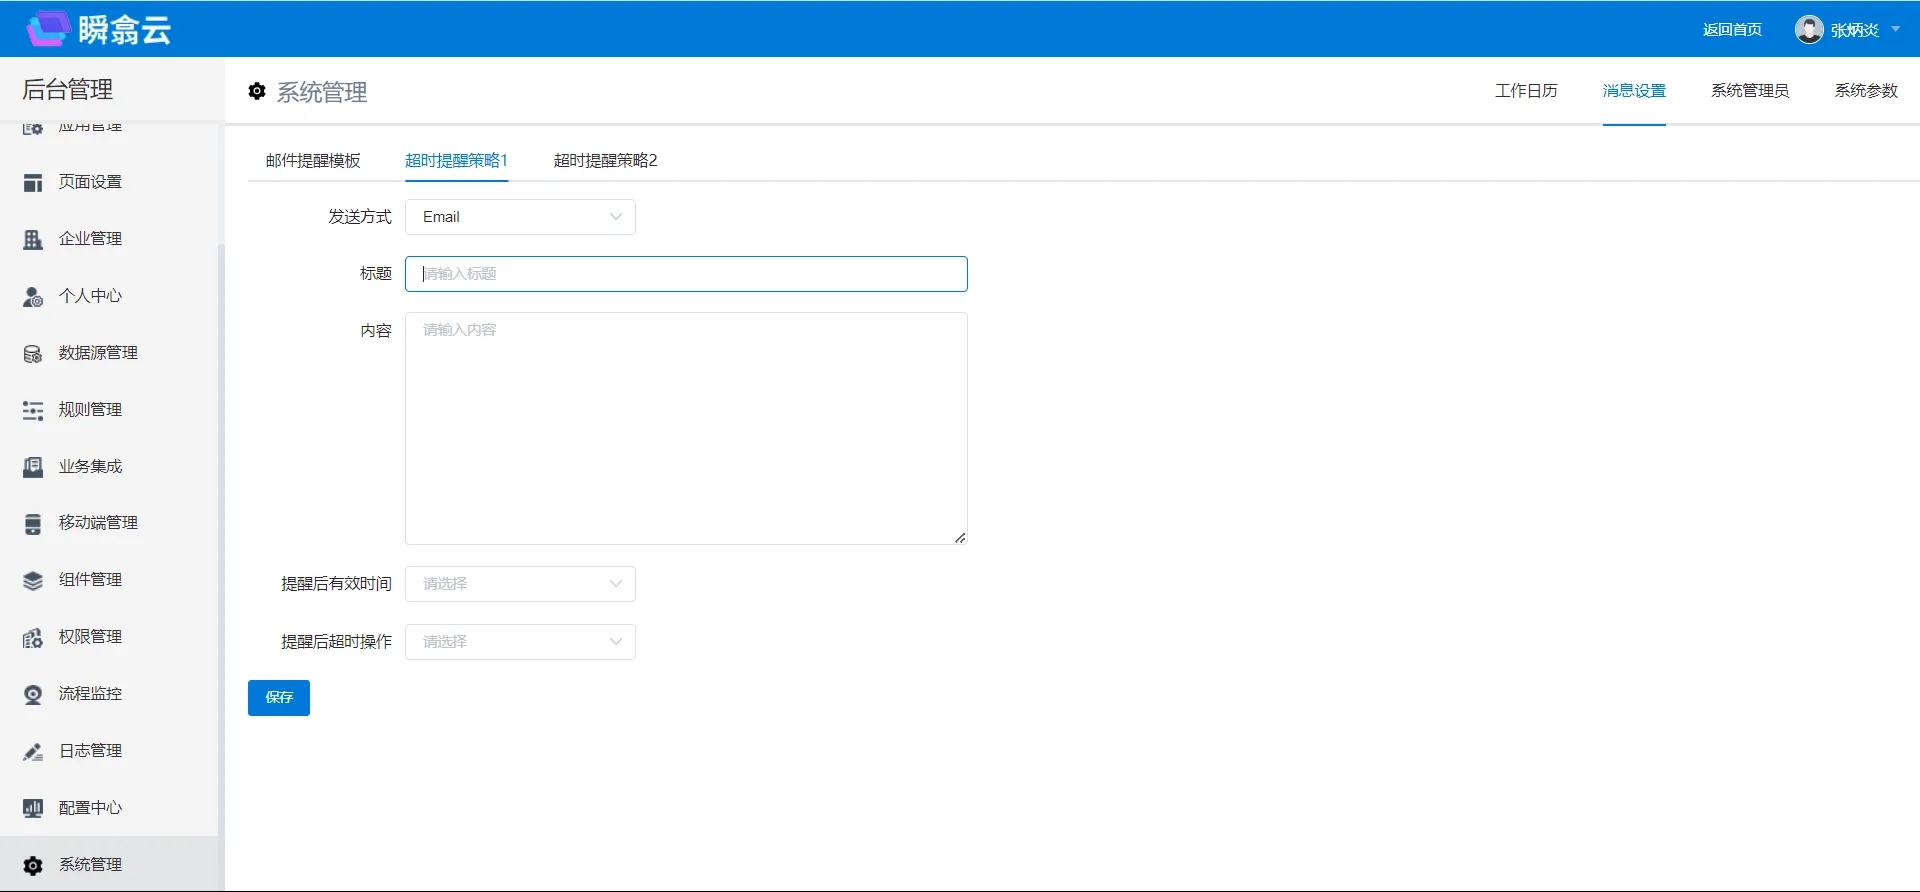The image size is (1920, 892).
Task: Expand the 提醒后有效时间 dropdown
Action: [520, 584]
